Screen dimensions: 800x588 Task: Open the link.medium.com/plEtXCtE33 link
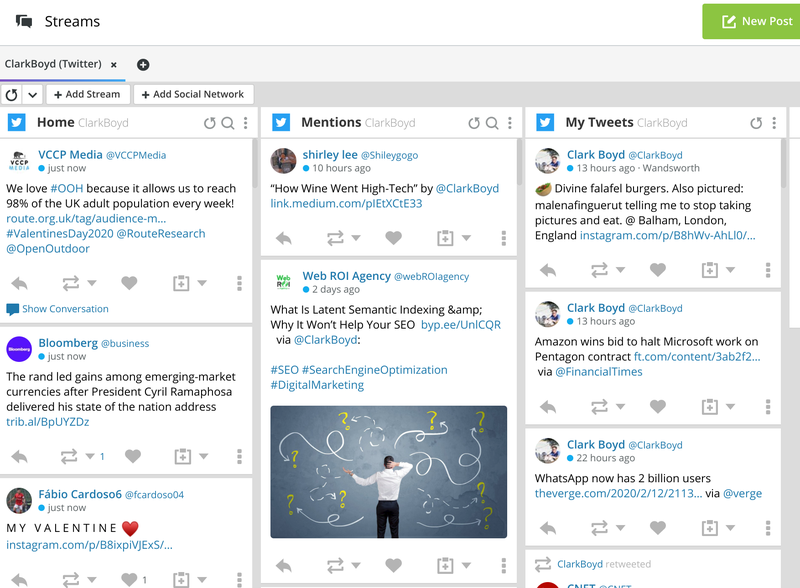tap(346, 204)
